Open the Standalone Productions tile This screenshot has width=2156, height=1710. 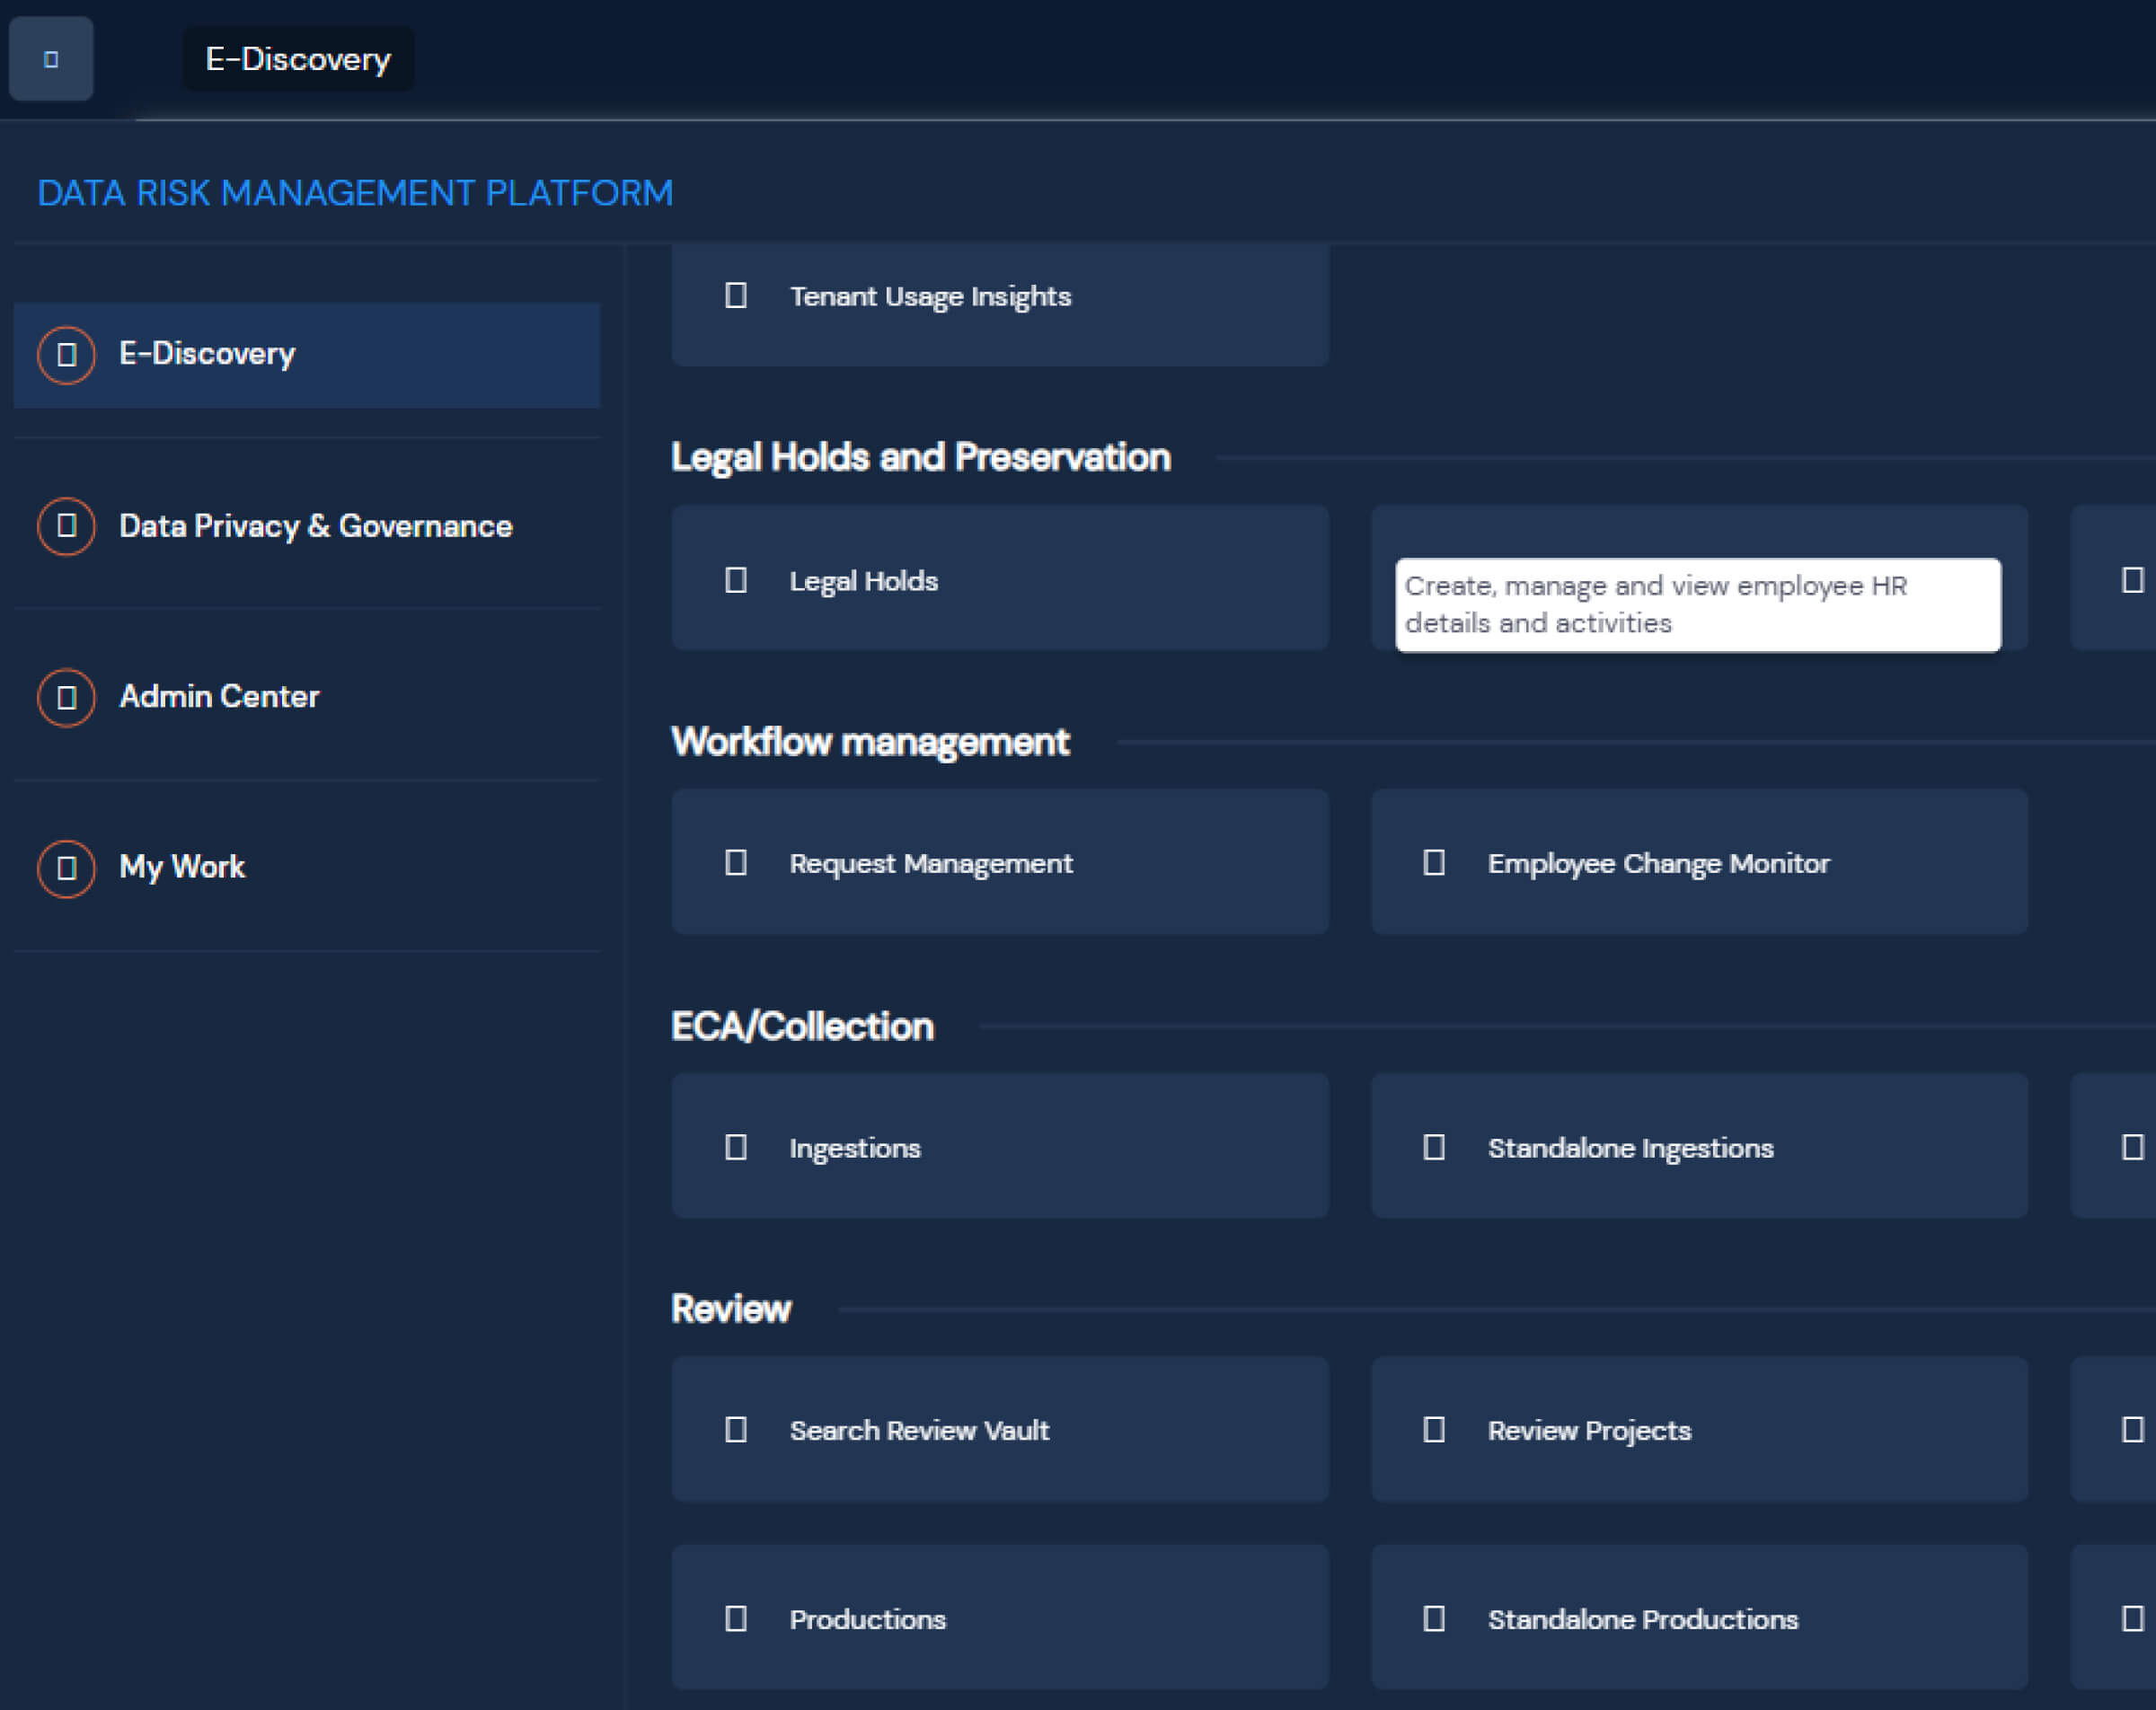[1698, 1617]
